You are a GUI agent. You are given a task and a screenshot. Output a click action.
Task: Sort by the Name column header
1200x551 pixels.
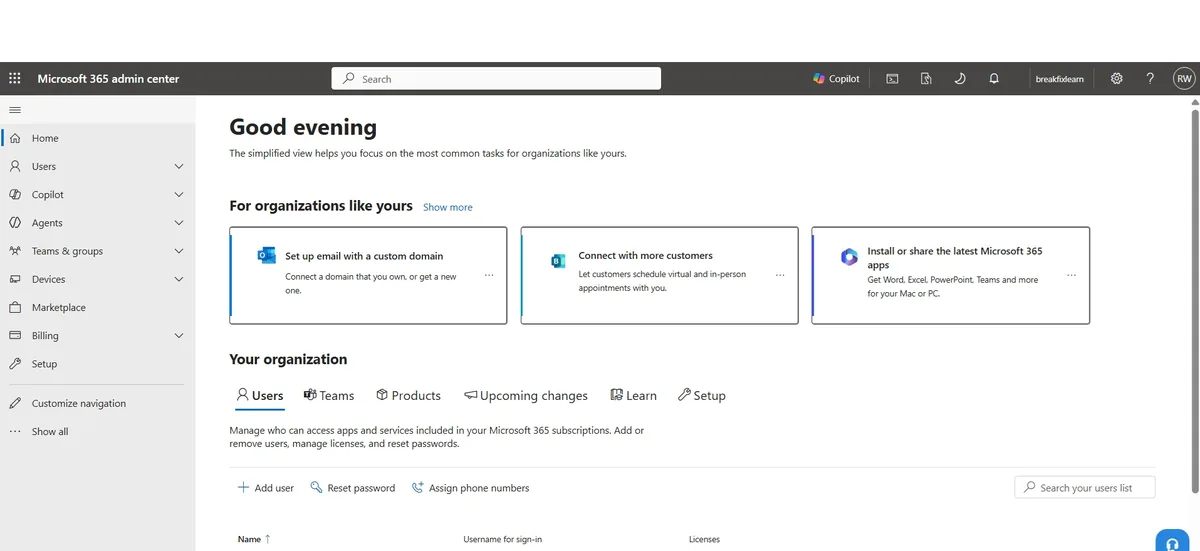pos(254,539)
